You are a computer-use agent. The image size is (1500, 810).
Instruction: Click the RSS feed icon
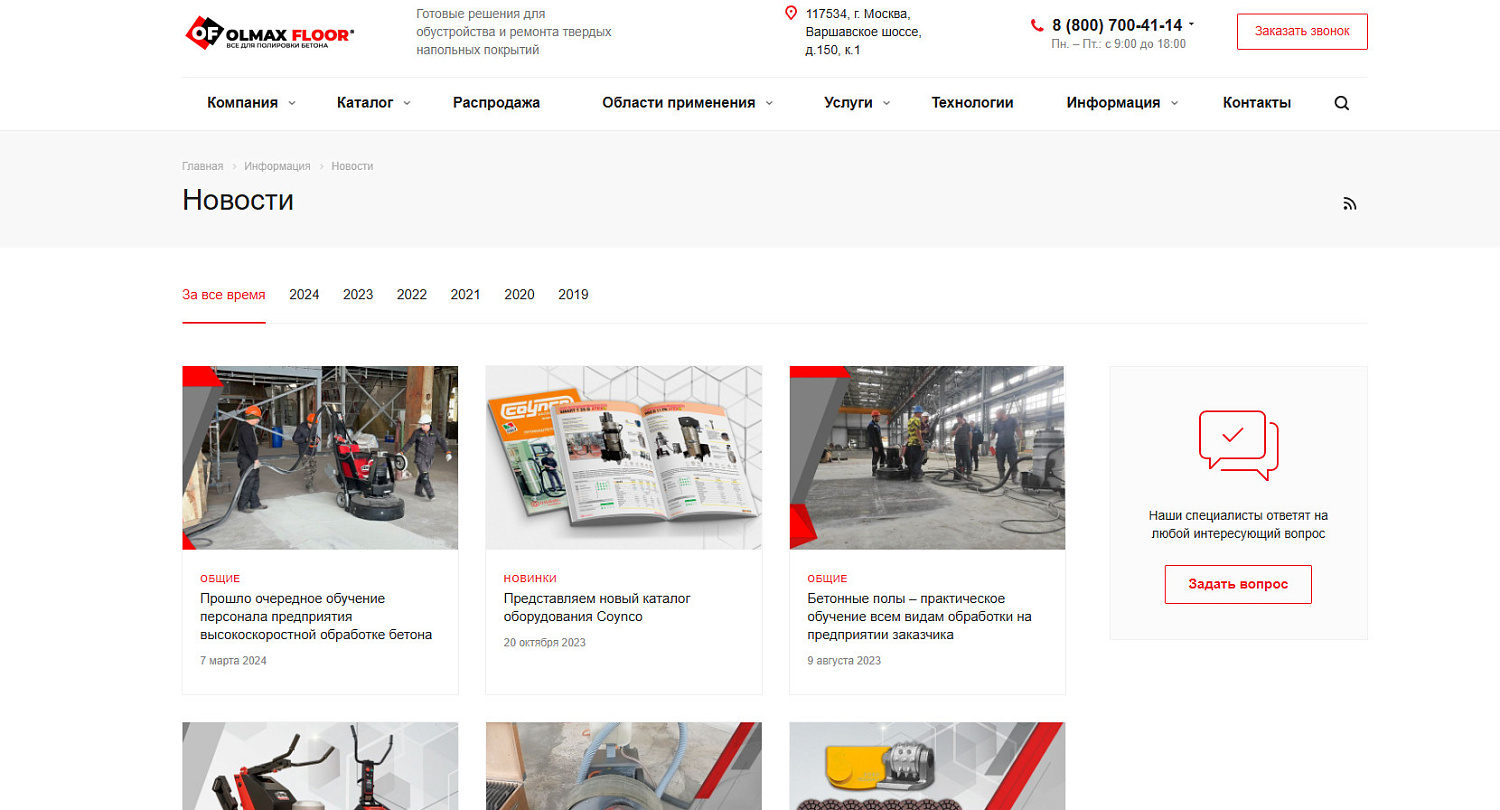click(1350, 203)
